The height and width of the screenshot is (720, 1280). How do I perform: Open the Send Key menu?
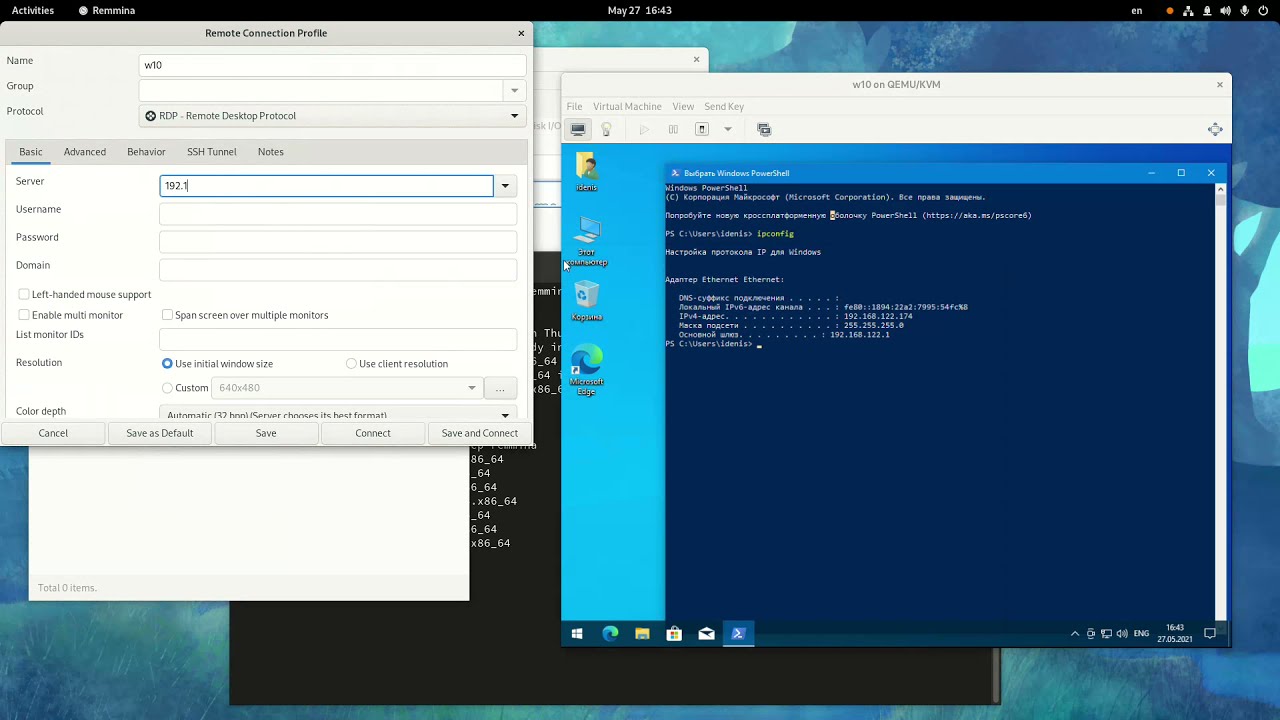724,106
